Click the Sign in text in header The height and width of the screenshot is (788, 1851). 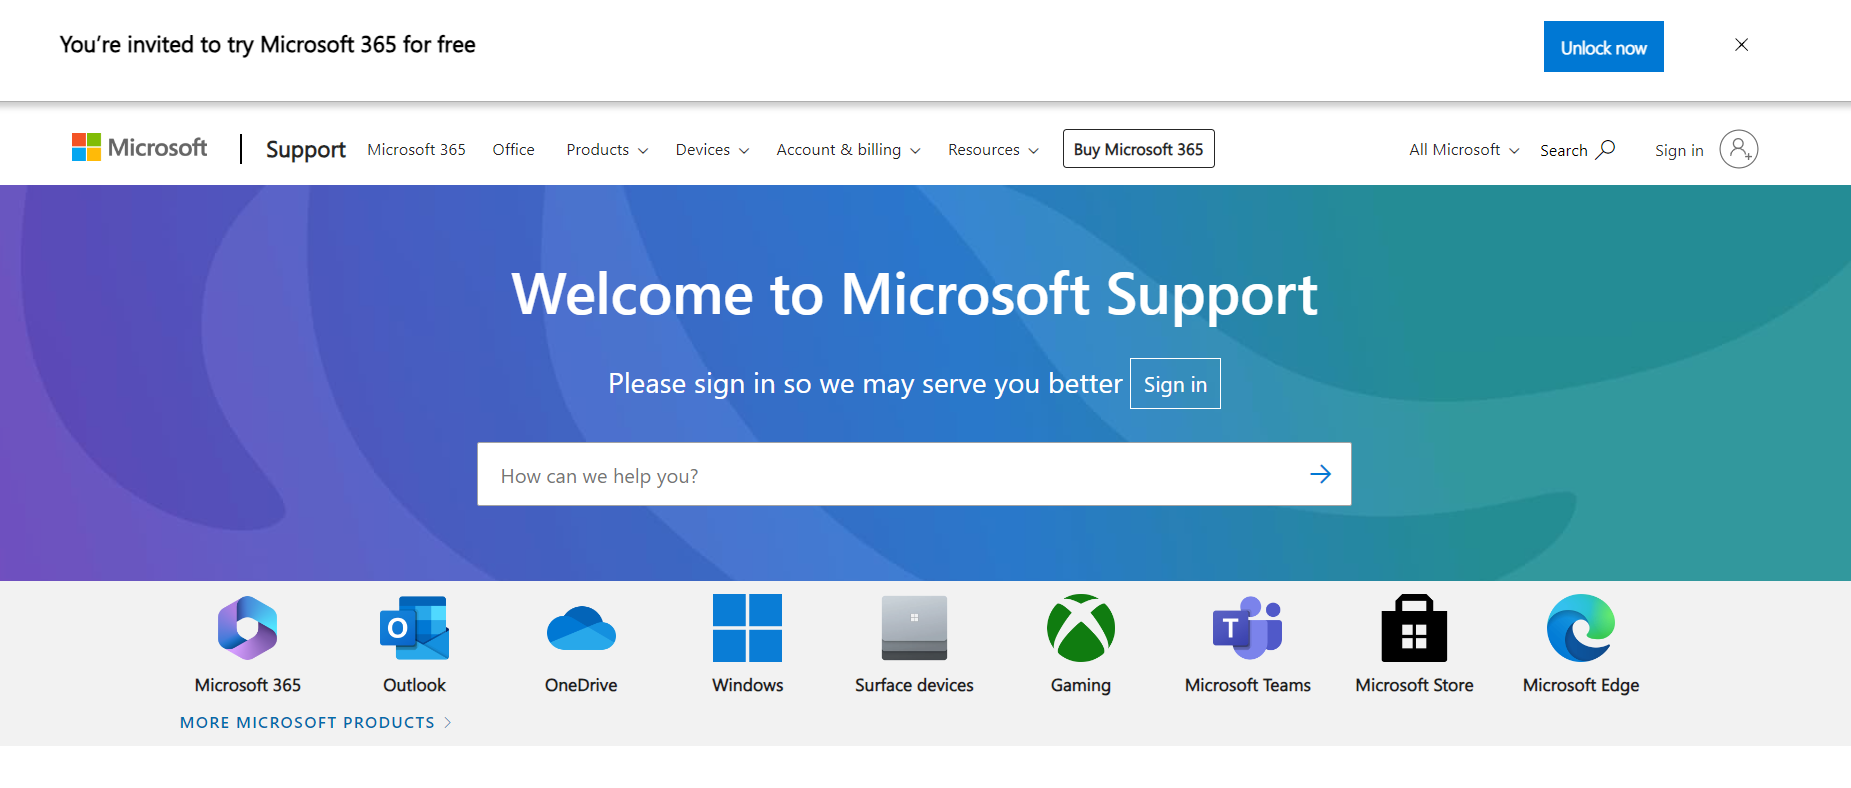coord(1679,151)
